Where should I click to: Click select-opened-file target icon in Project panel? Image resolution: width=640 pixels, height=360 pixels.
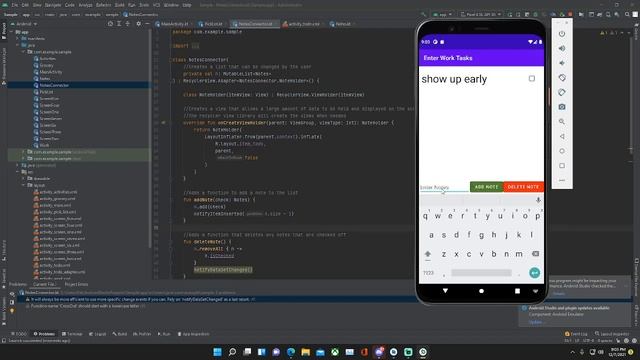110,24
